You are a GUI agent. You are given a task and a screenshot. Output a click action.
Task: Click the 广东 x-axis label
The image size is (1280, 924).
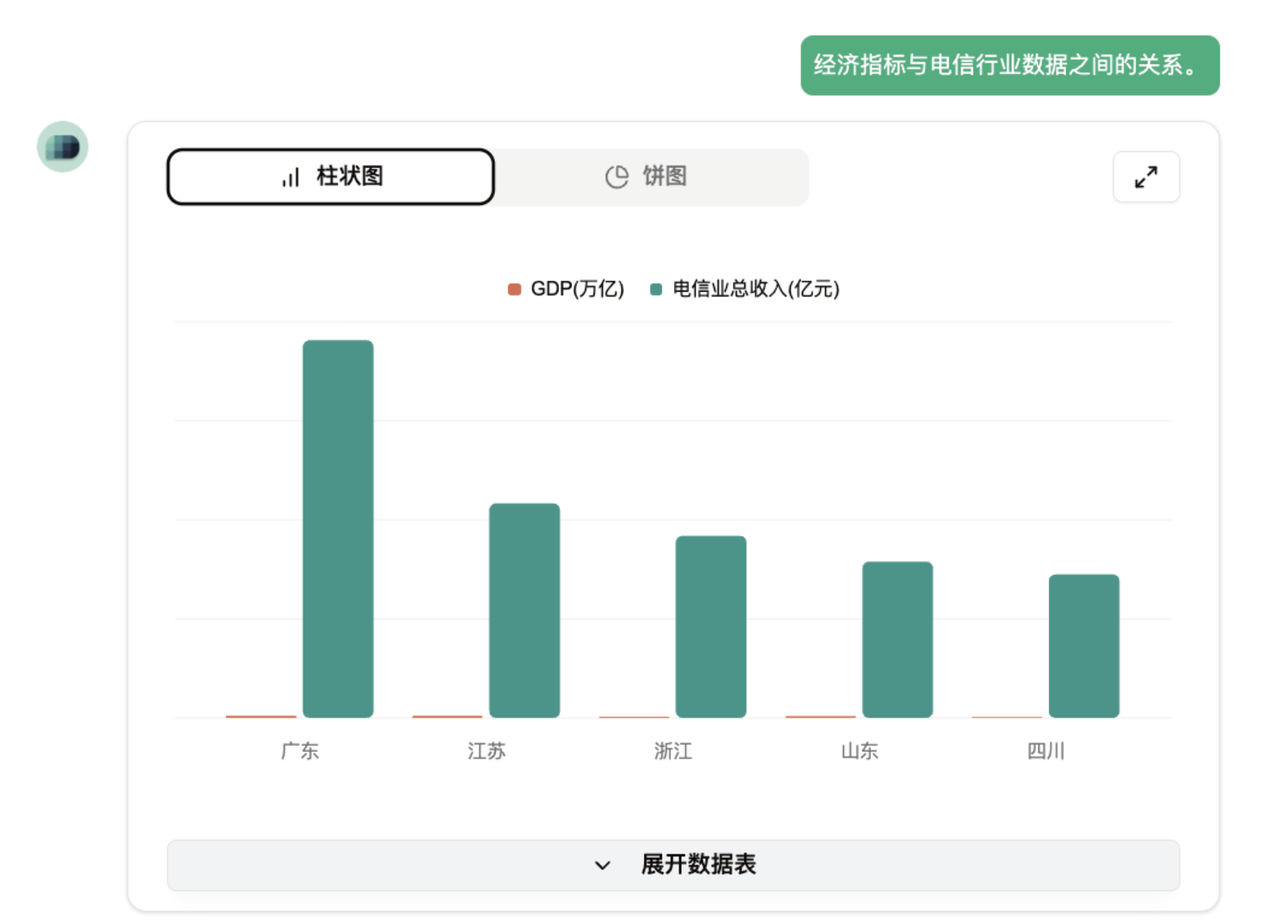(300, 751)
